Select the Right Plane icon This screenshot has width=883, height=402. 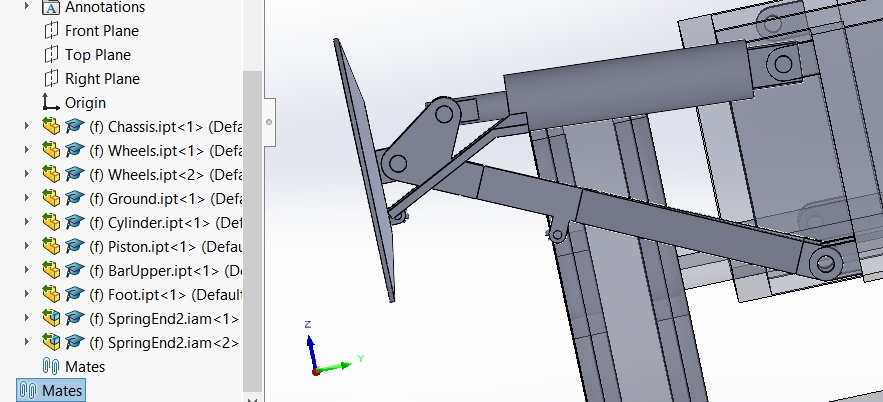tap(51, 79)
